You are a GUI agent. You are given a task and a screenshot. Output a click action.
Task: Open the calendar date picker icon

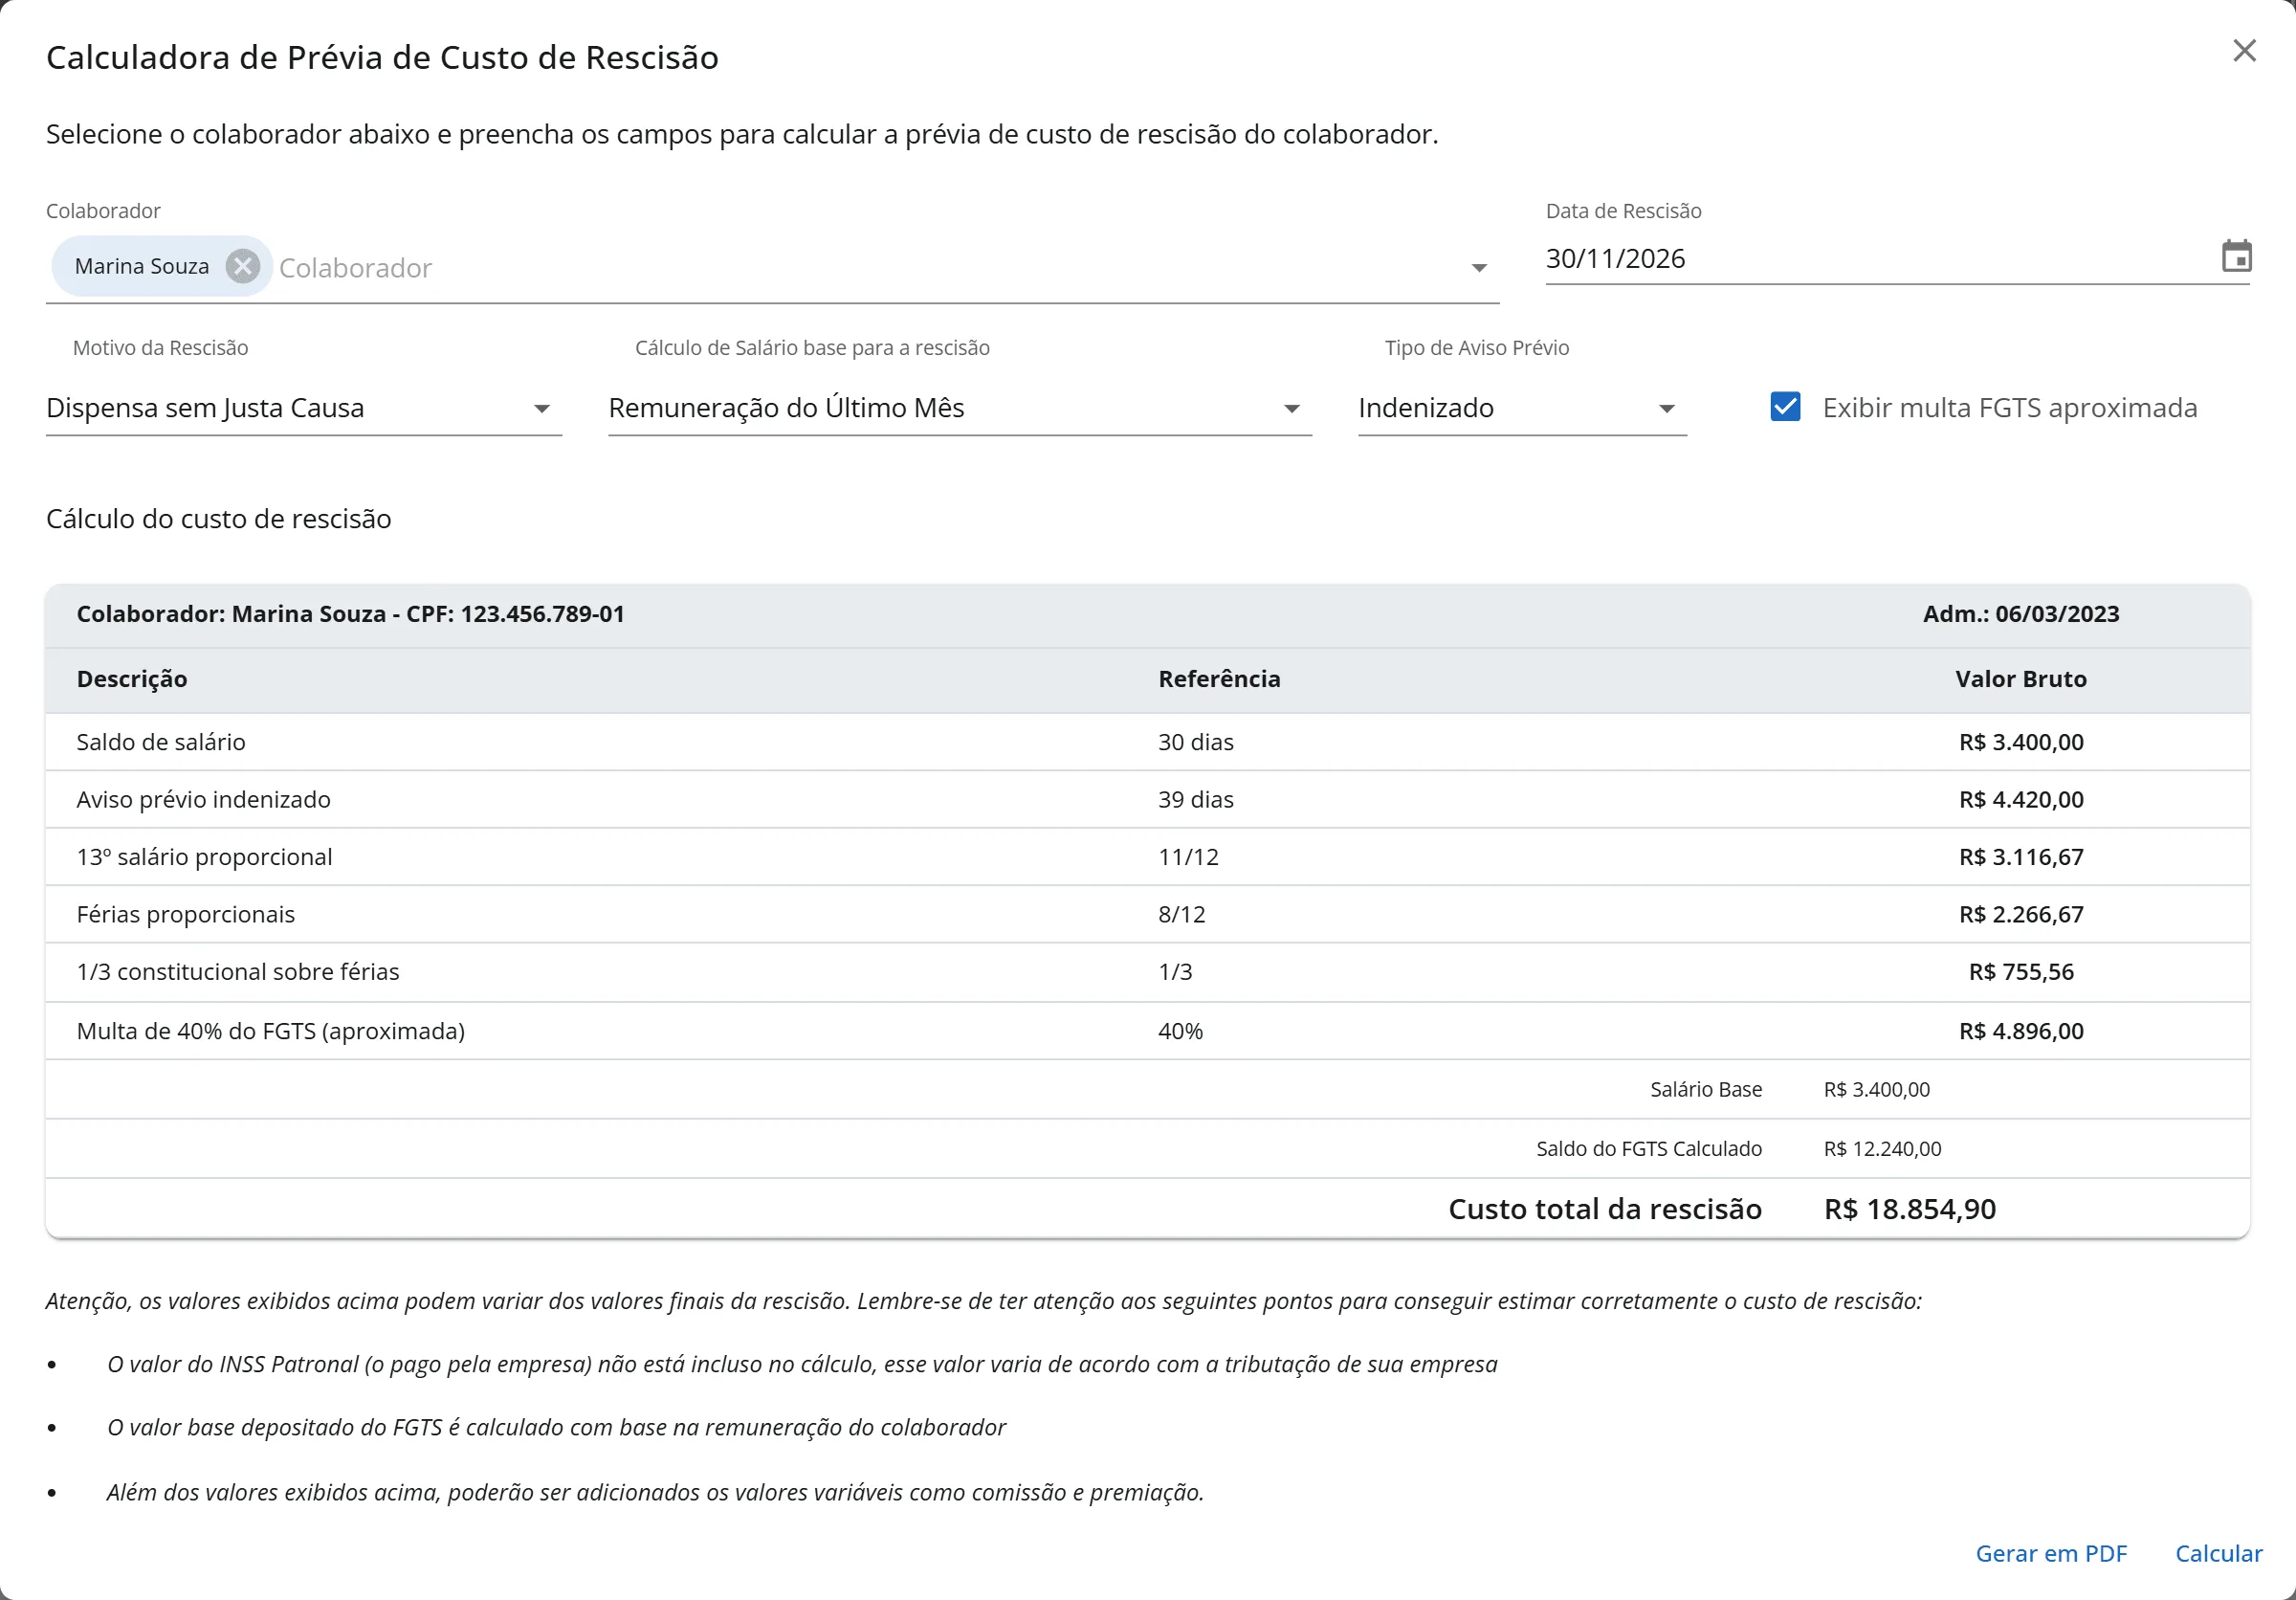point(2236,257)
